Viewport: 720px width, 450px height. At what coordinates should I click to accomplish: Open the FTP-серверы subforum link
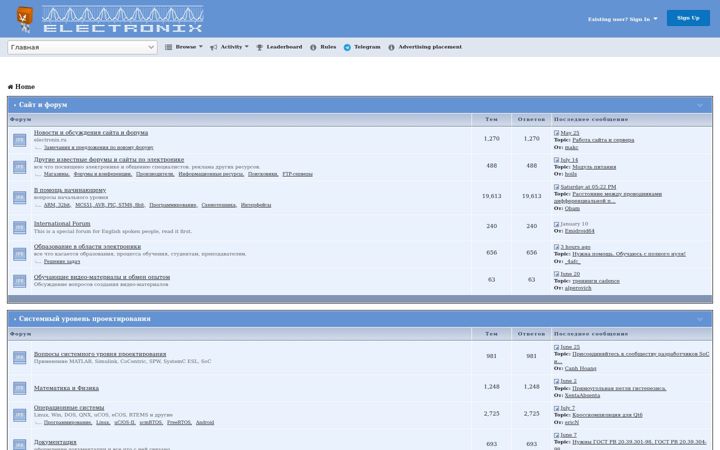pyautogui.click(x=298, y=174)
